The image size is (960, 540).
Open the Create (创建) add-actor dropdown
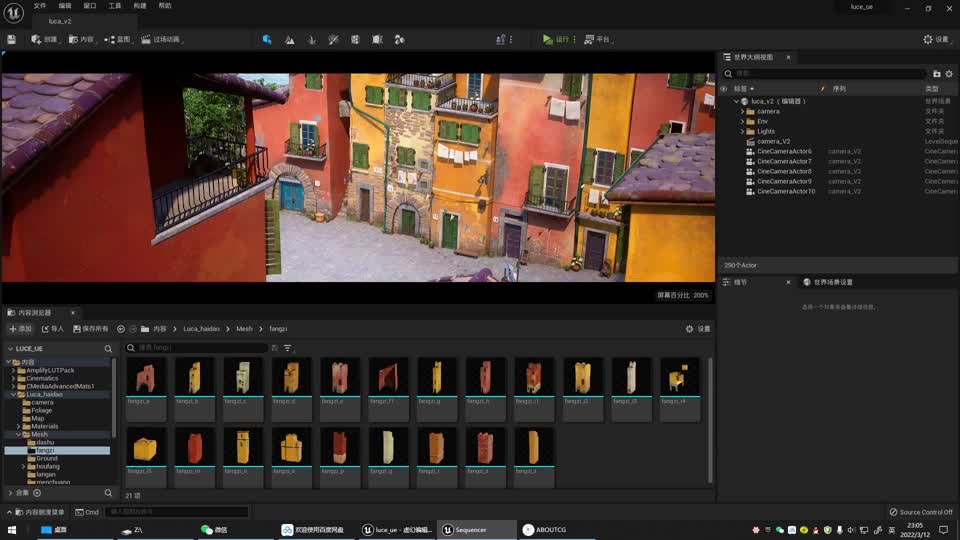coord(44,39)
